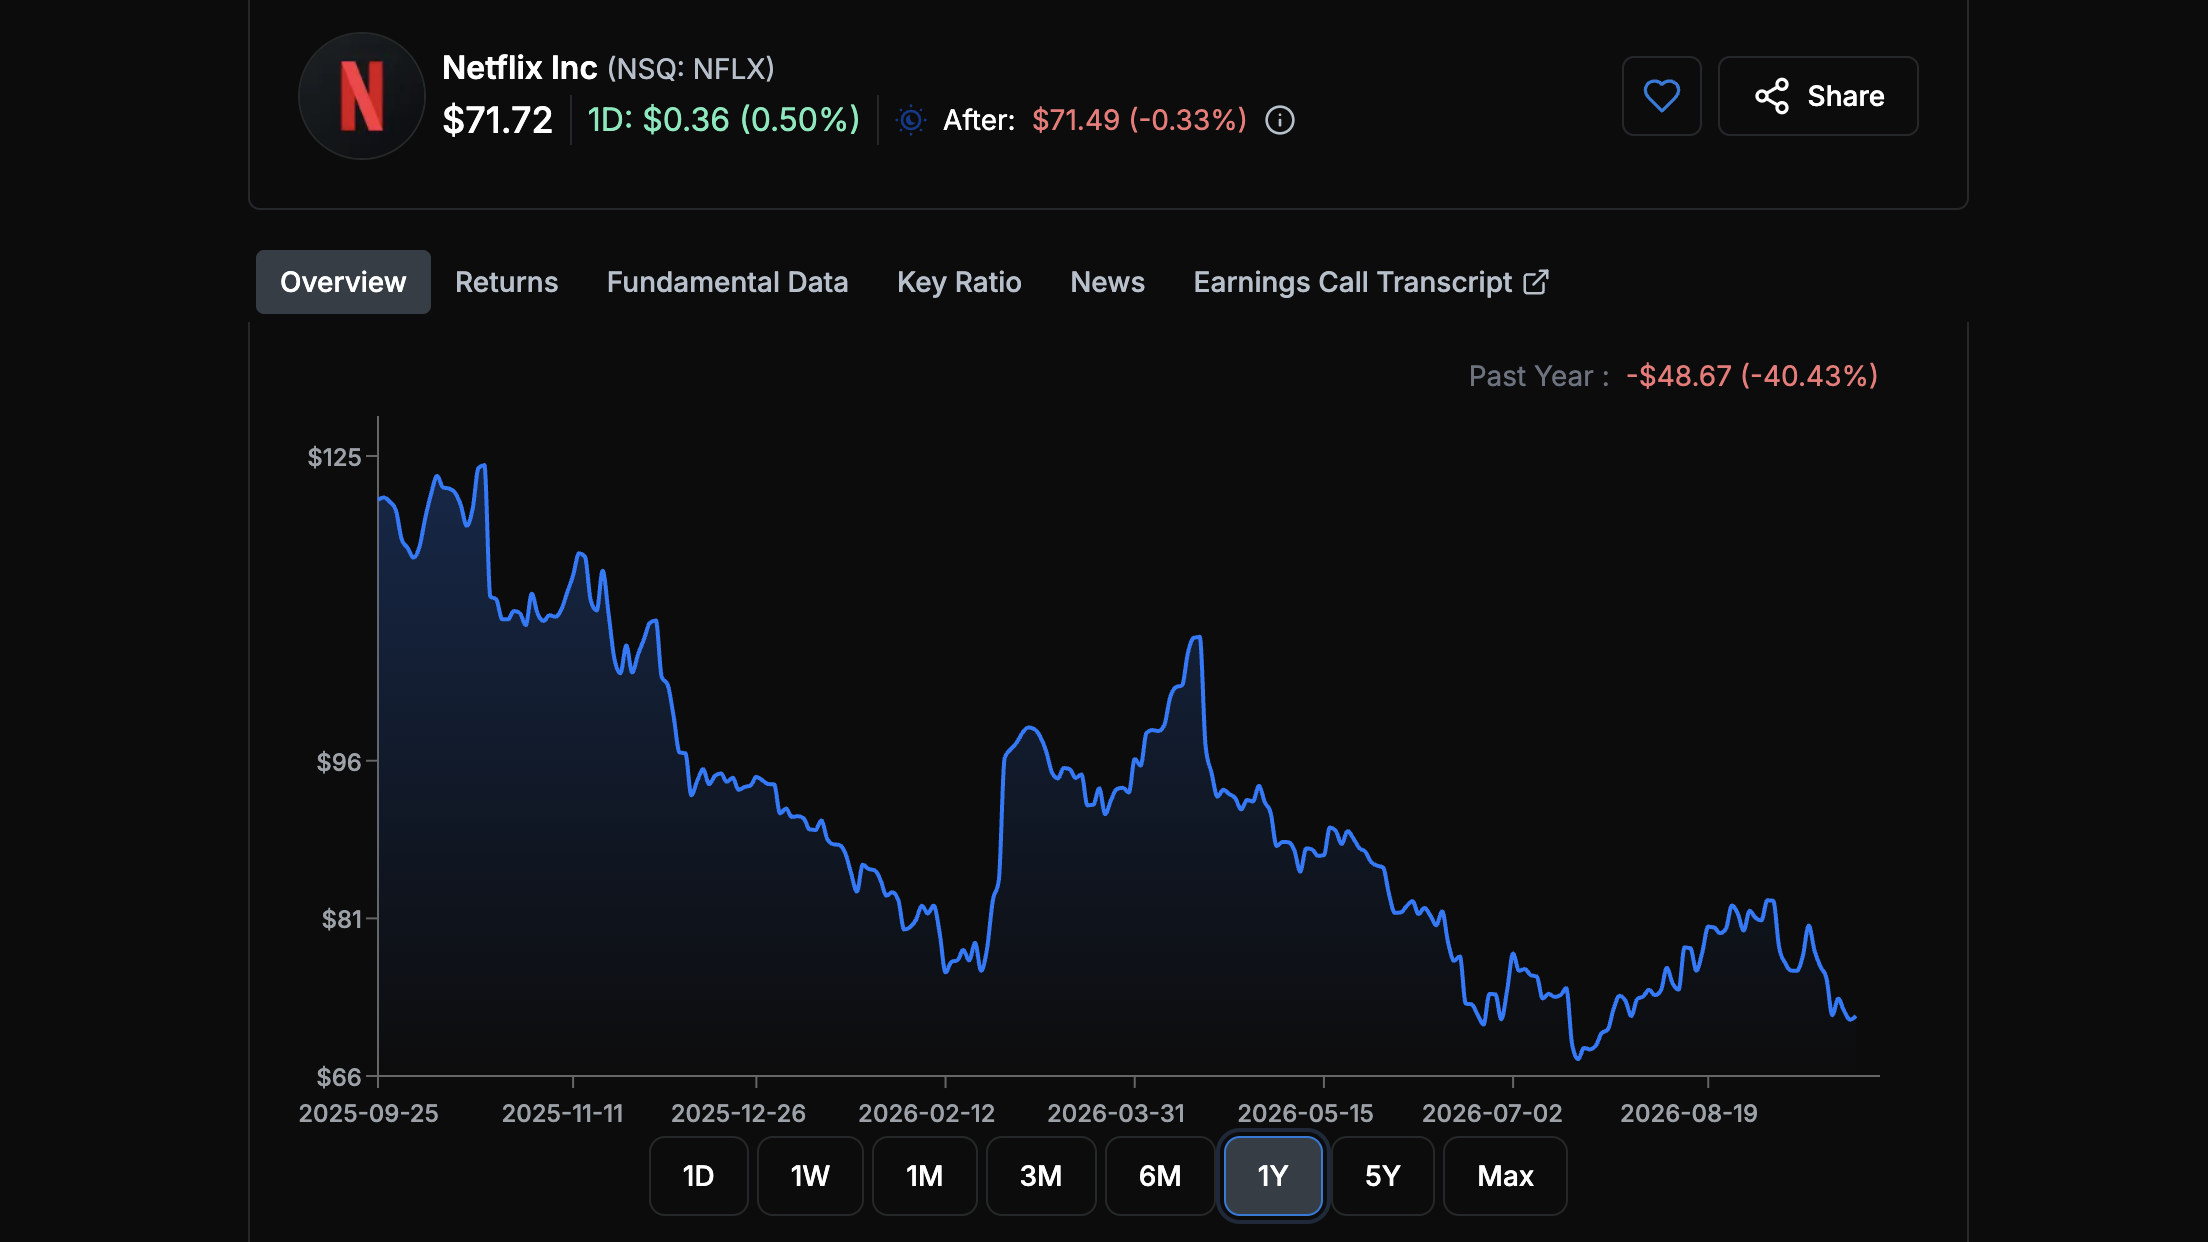Click the 1D: $0.36 (0.50%) change
The height and width of the screenshot is (1242, 2208).
pos(724,120)
